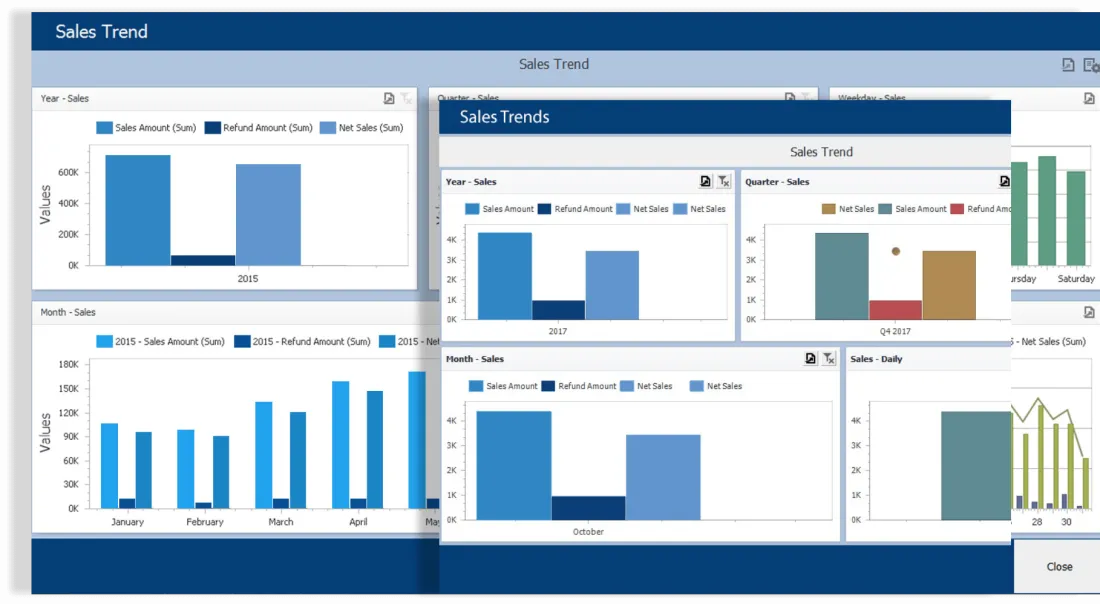Click October Sales Amount bar in Month - Sales
1100x604 pixels.
[x=514, y=466]
